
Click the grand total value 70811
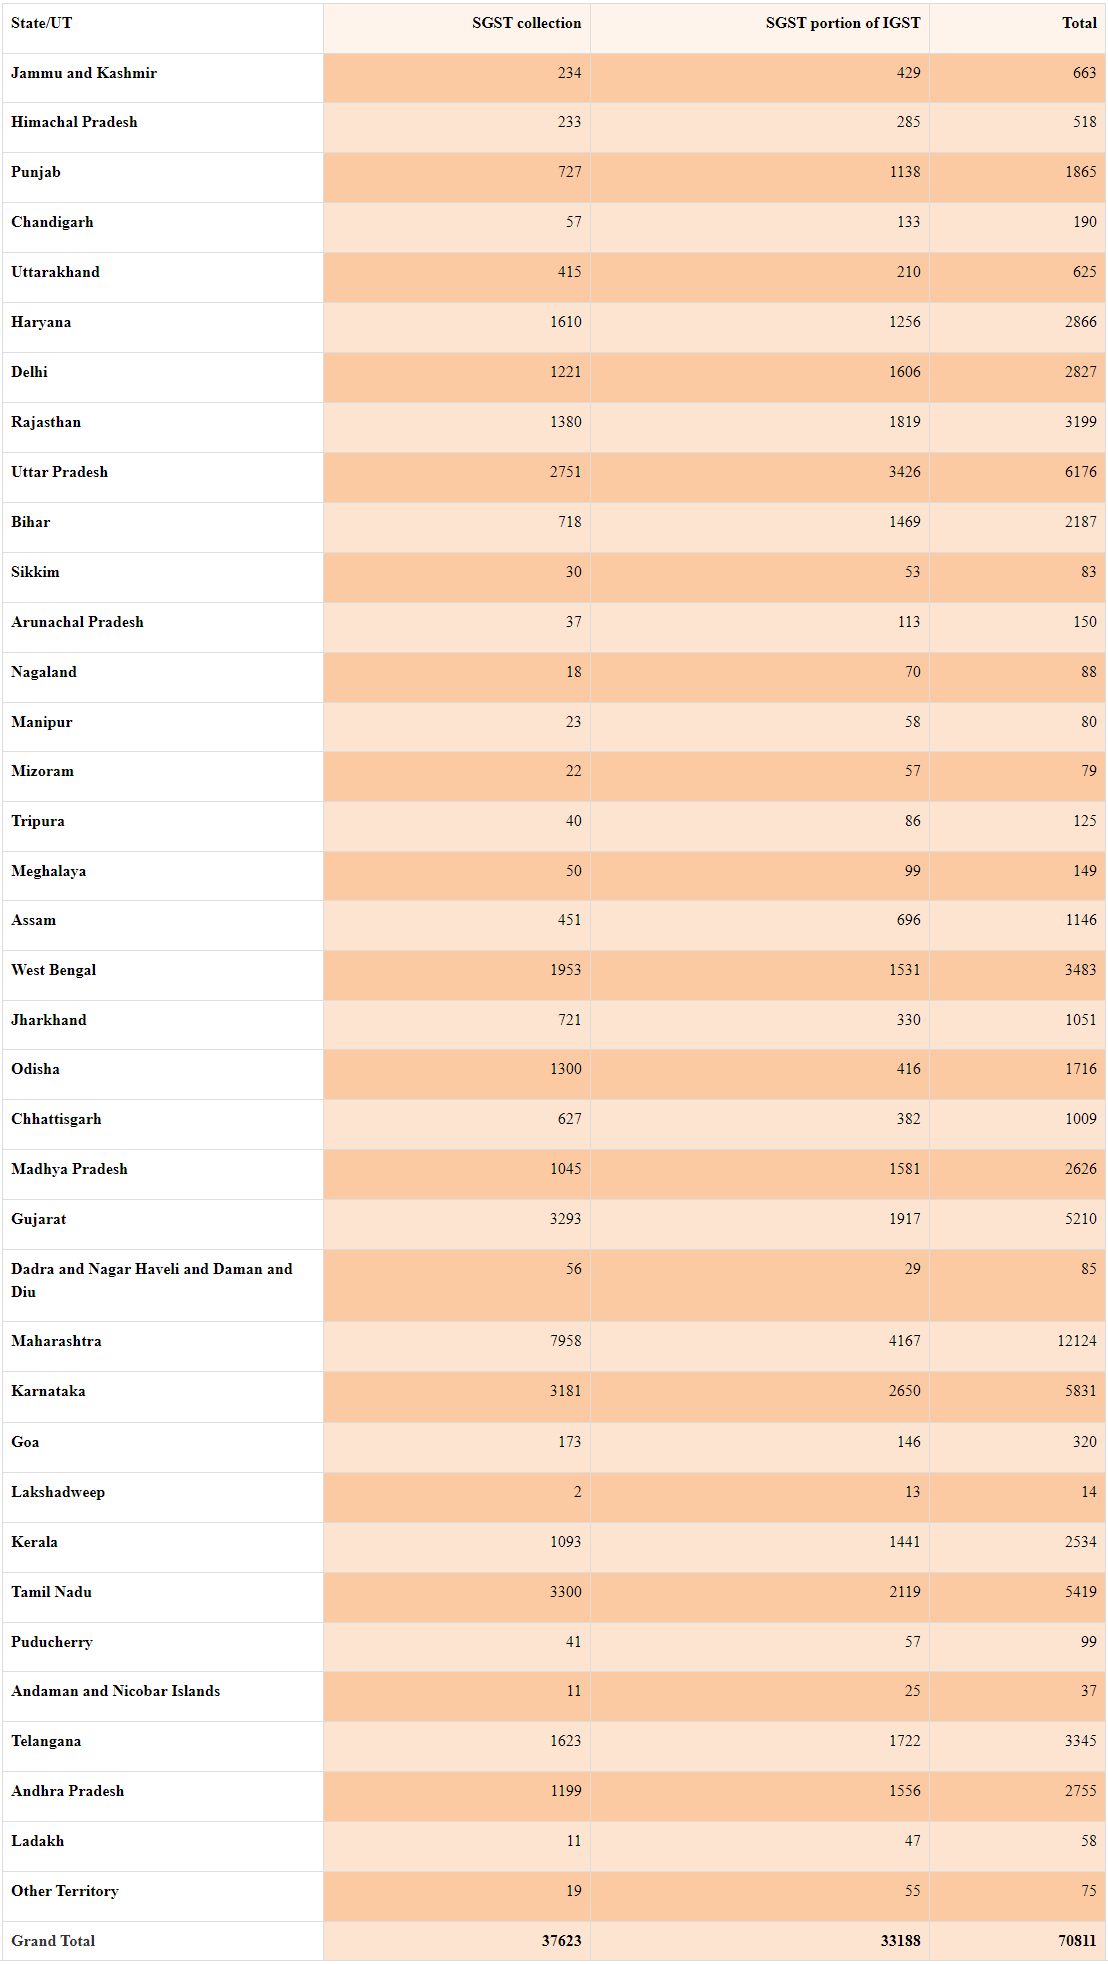coord(1077,1941)
